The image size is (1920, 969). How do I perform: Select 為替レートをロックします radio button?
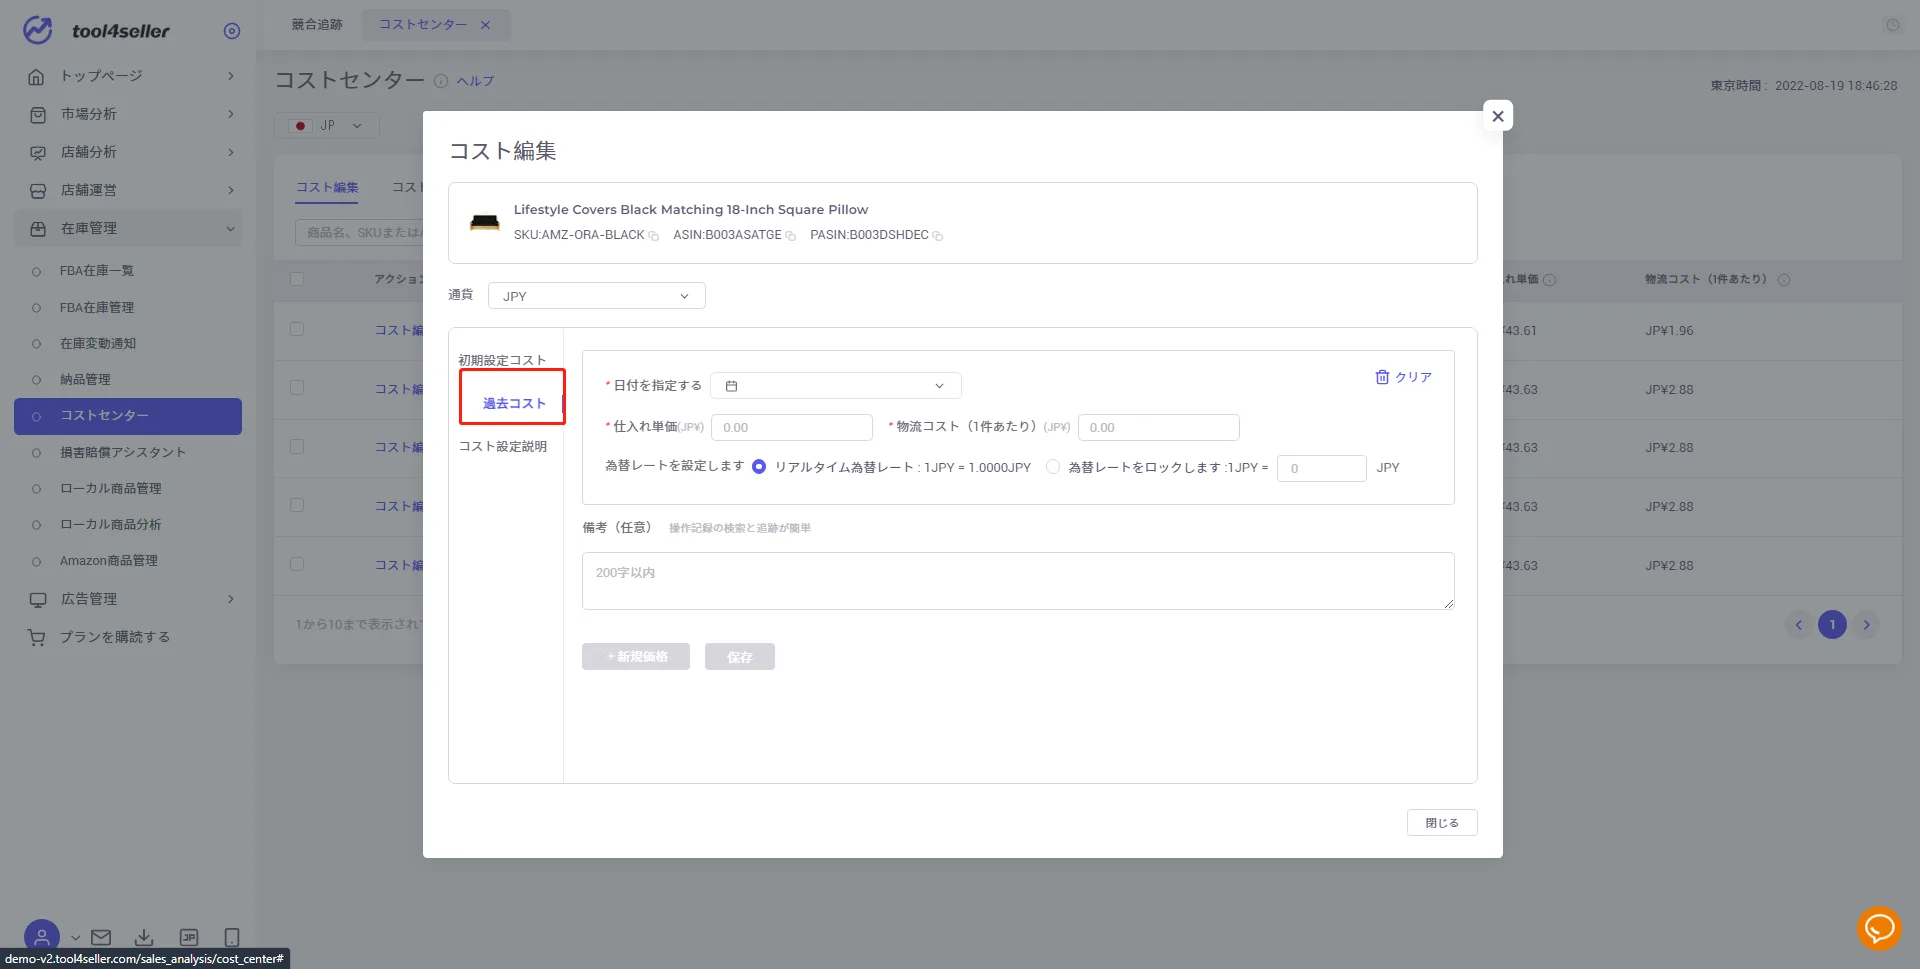tap(1053, 467)
